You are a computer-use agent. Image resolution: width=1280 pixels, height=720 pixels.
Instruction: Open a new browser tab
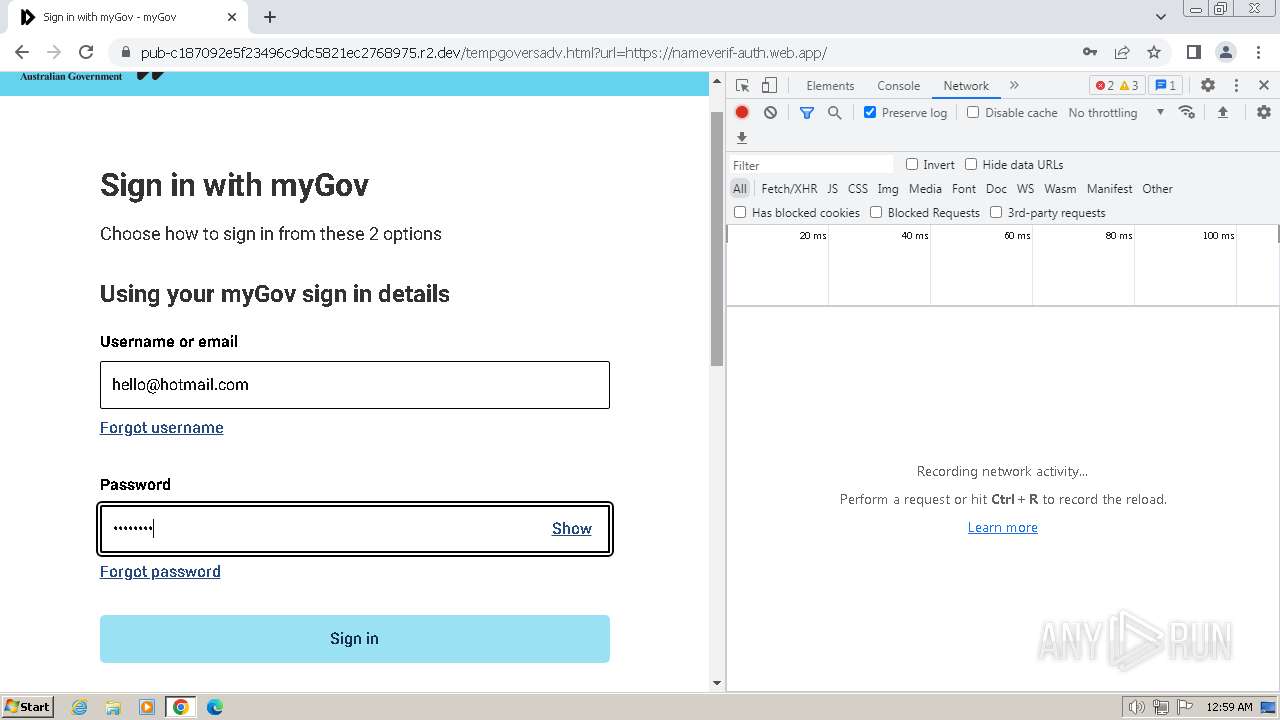(x=270, y=17)
